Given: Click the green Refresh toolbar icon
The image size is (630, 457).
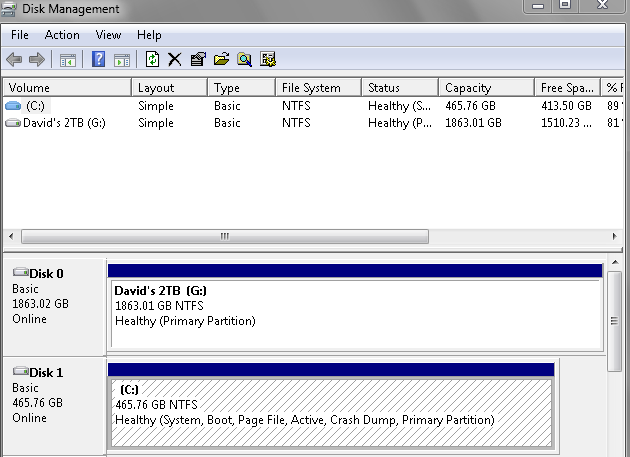Looking at the screenshot, I should click(x=152, y=59).
